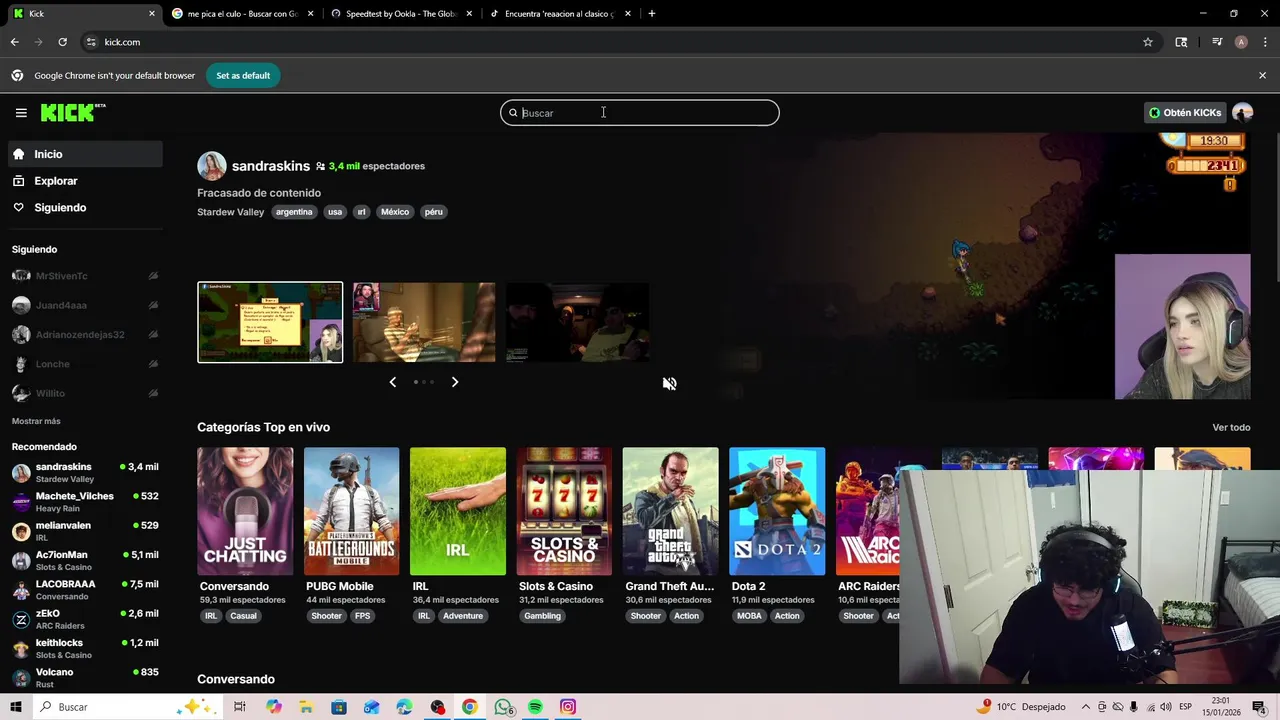This screenshot has width=1280, height=720.
Task: Open Siguiendo in the sidebar
Action: [85, 207]
